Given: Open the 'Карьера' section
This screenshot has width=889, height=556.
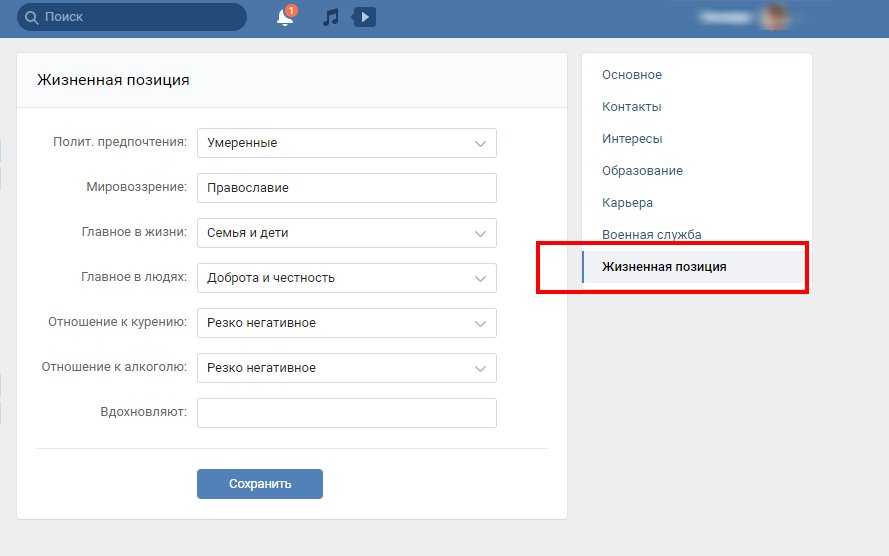Looking at the screenshot, I should coord(627,203).
